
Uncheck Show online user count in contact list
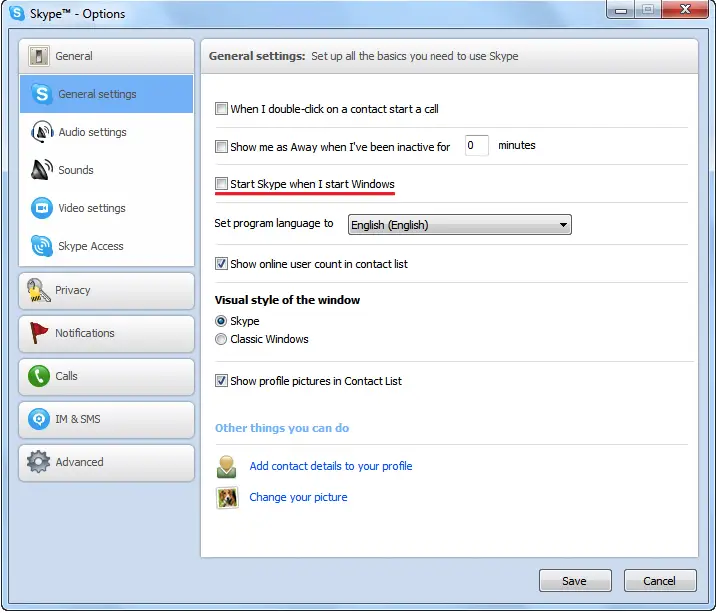(221, 264)
